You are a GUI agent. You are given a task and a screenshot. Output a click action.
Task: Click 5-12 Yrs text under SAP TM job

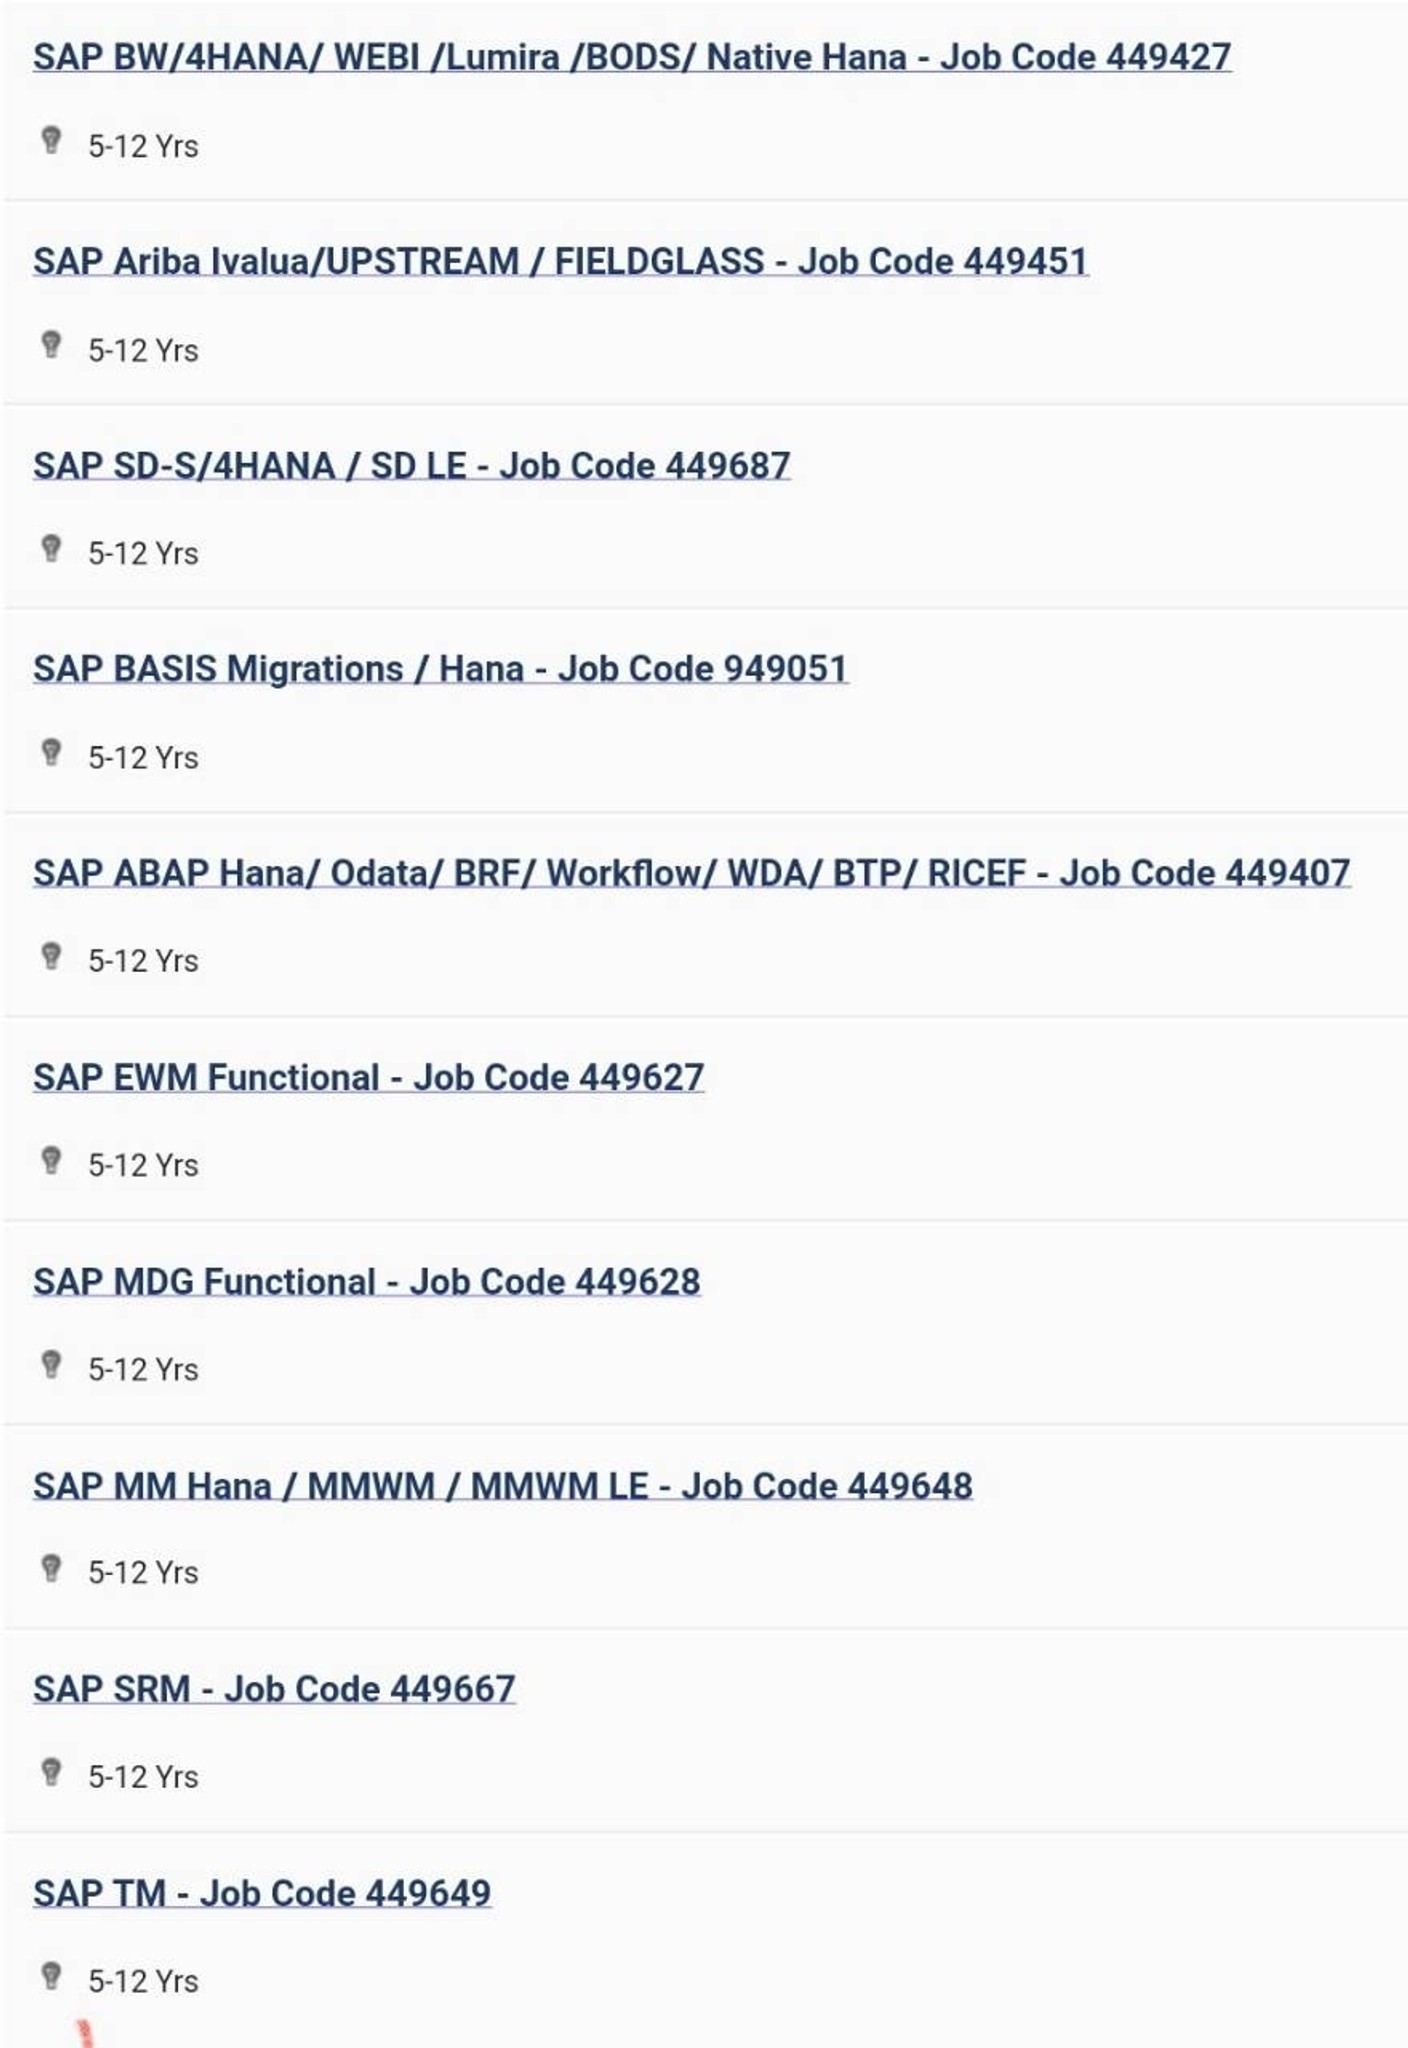point(143,1982)
